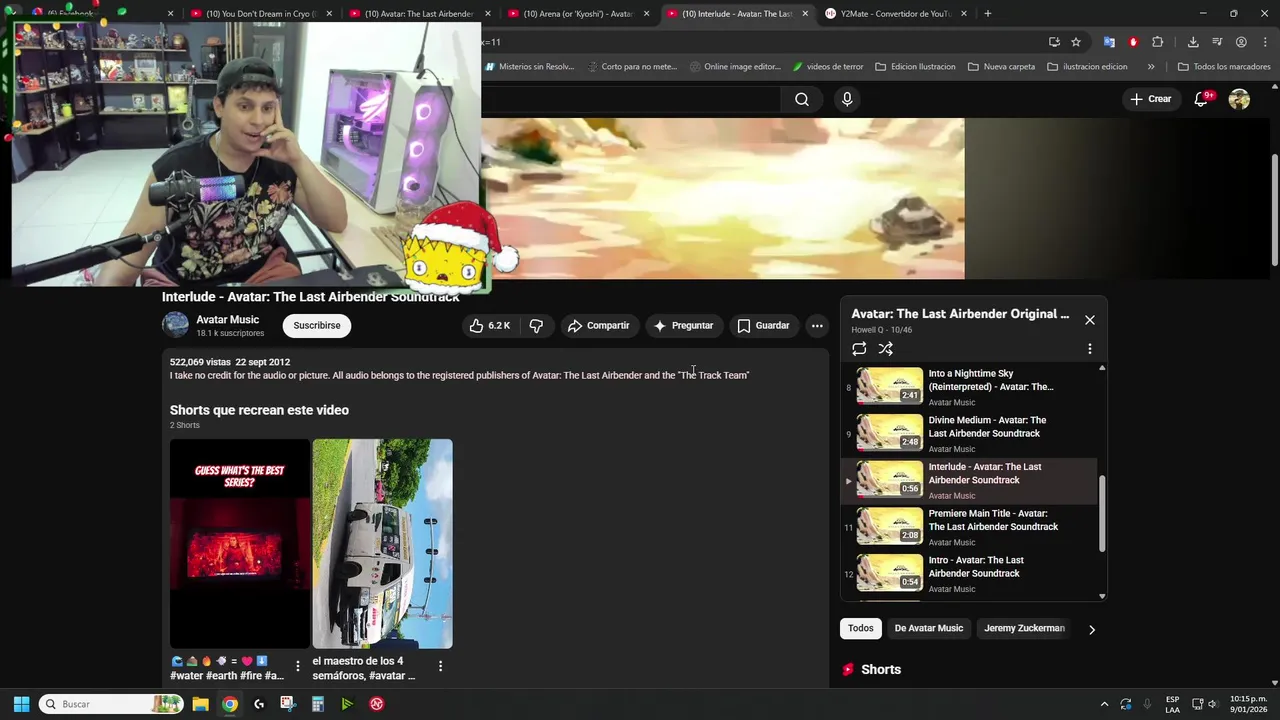Open Google Translate extension icon
Image resolution: width=1280 pixels, height=720 pixels.
coord(1109,42)
